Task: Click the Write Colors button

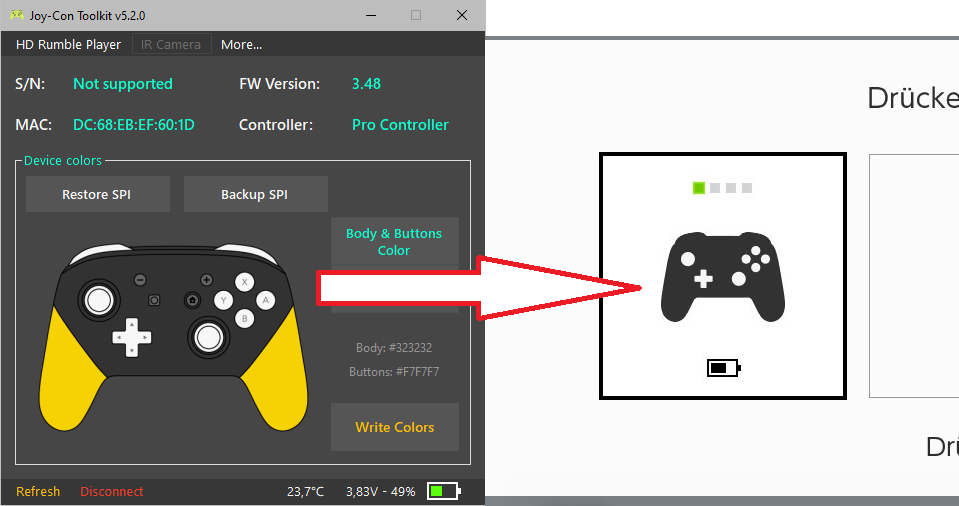Action: click(394, 427)
